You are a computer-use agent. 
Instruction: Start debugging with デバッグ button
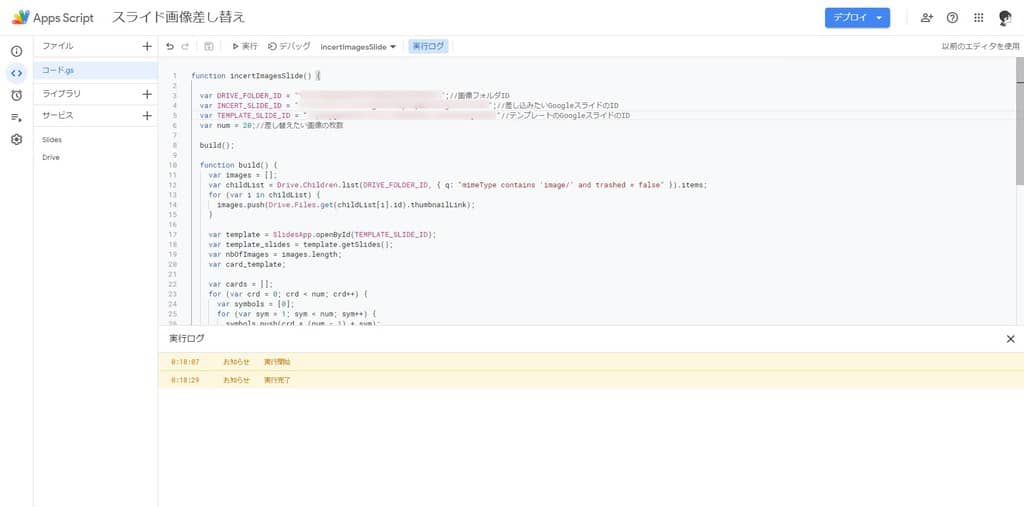click(x=289, y=46)
